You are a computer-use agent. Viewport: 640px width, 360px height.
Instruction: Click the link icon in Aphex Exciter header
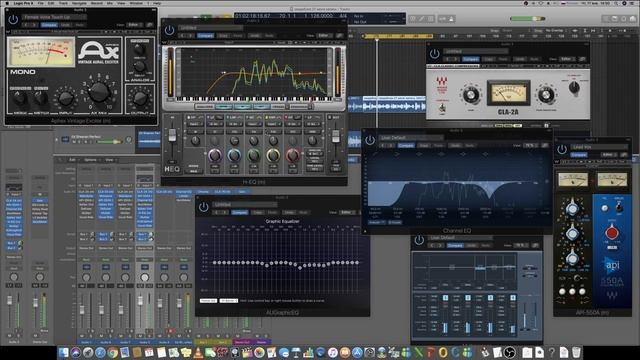tap(149, 25)
